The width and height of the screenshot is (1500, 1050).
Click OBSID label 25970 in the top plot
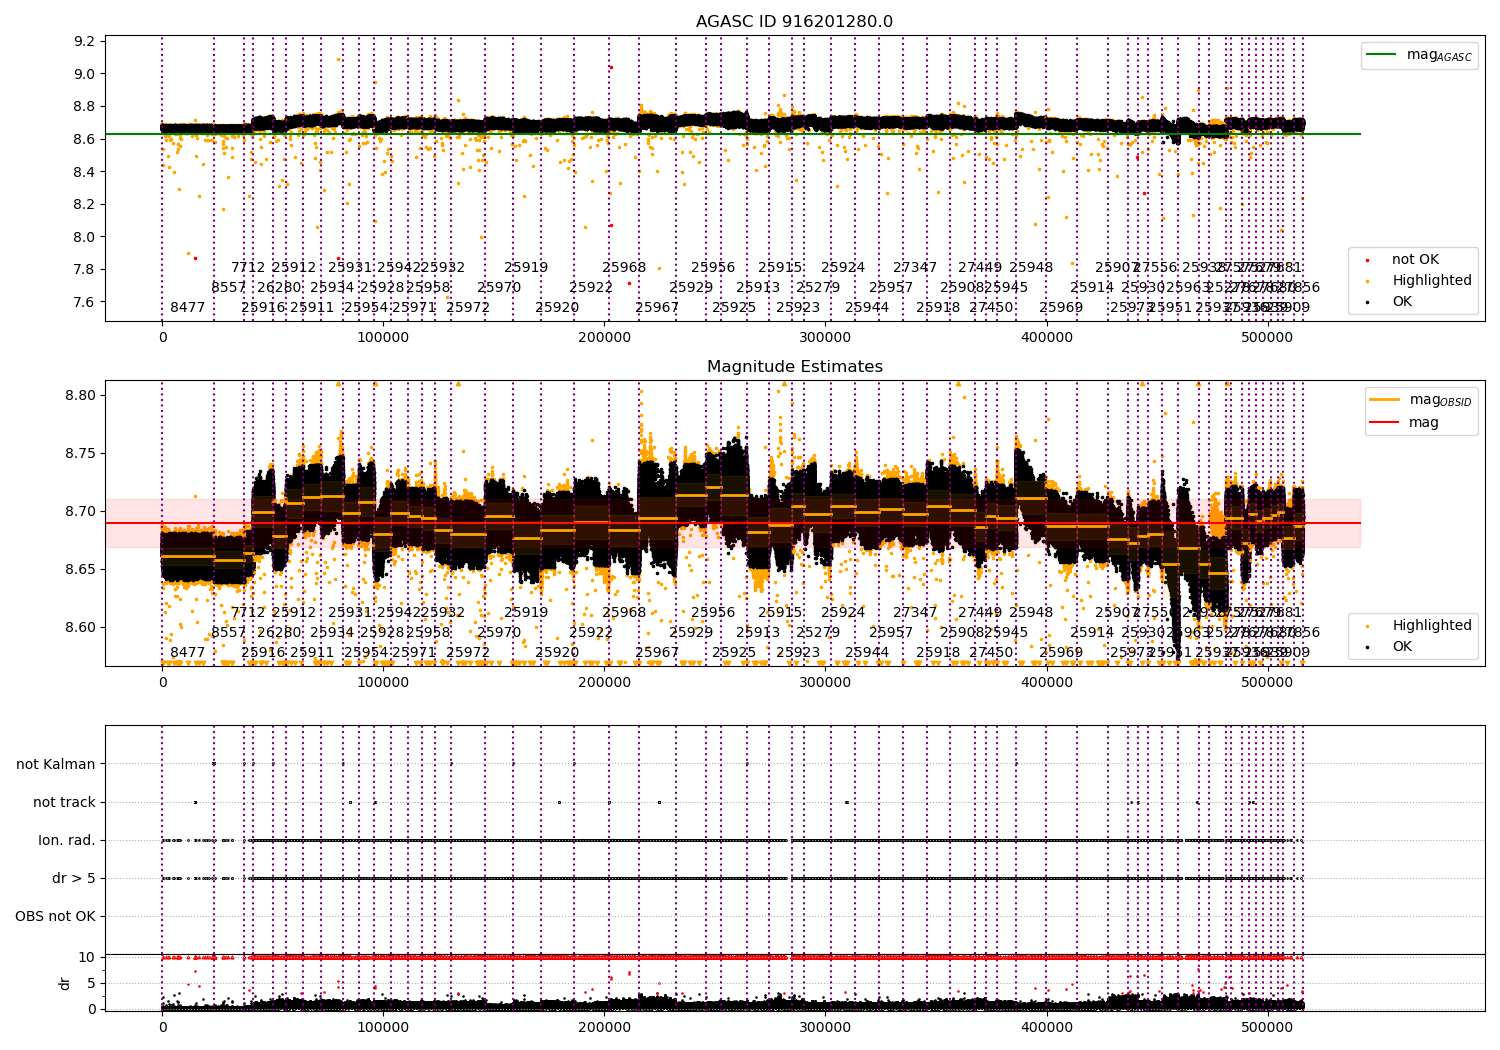(499, 288)
